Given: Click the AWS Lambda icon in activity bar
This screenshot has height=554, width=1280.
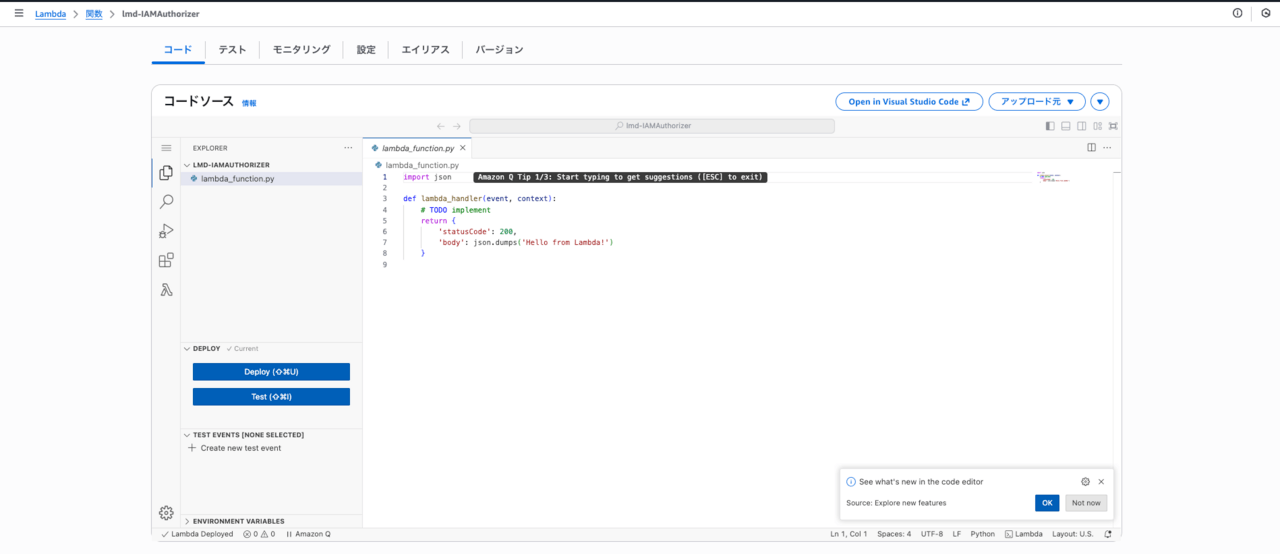Looking at the screenshot, I should [166, 290].
